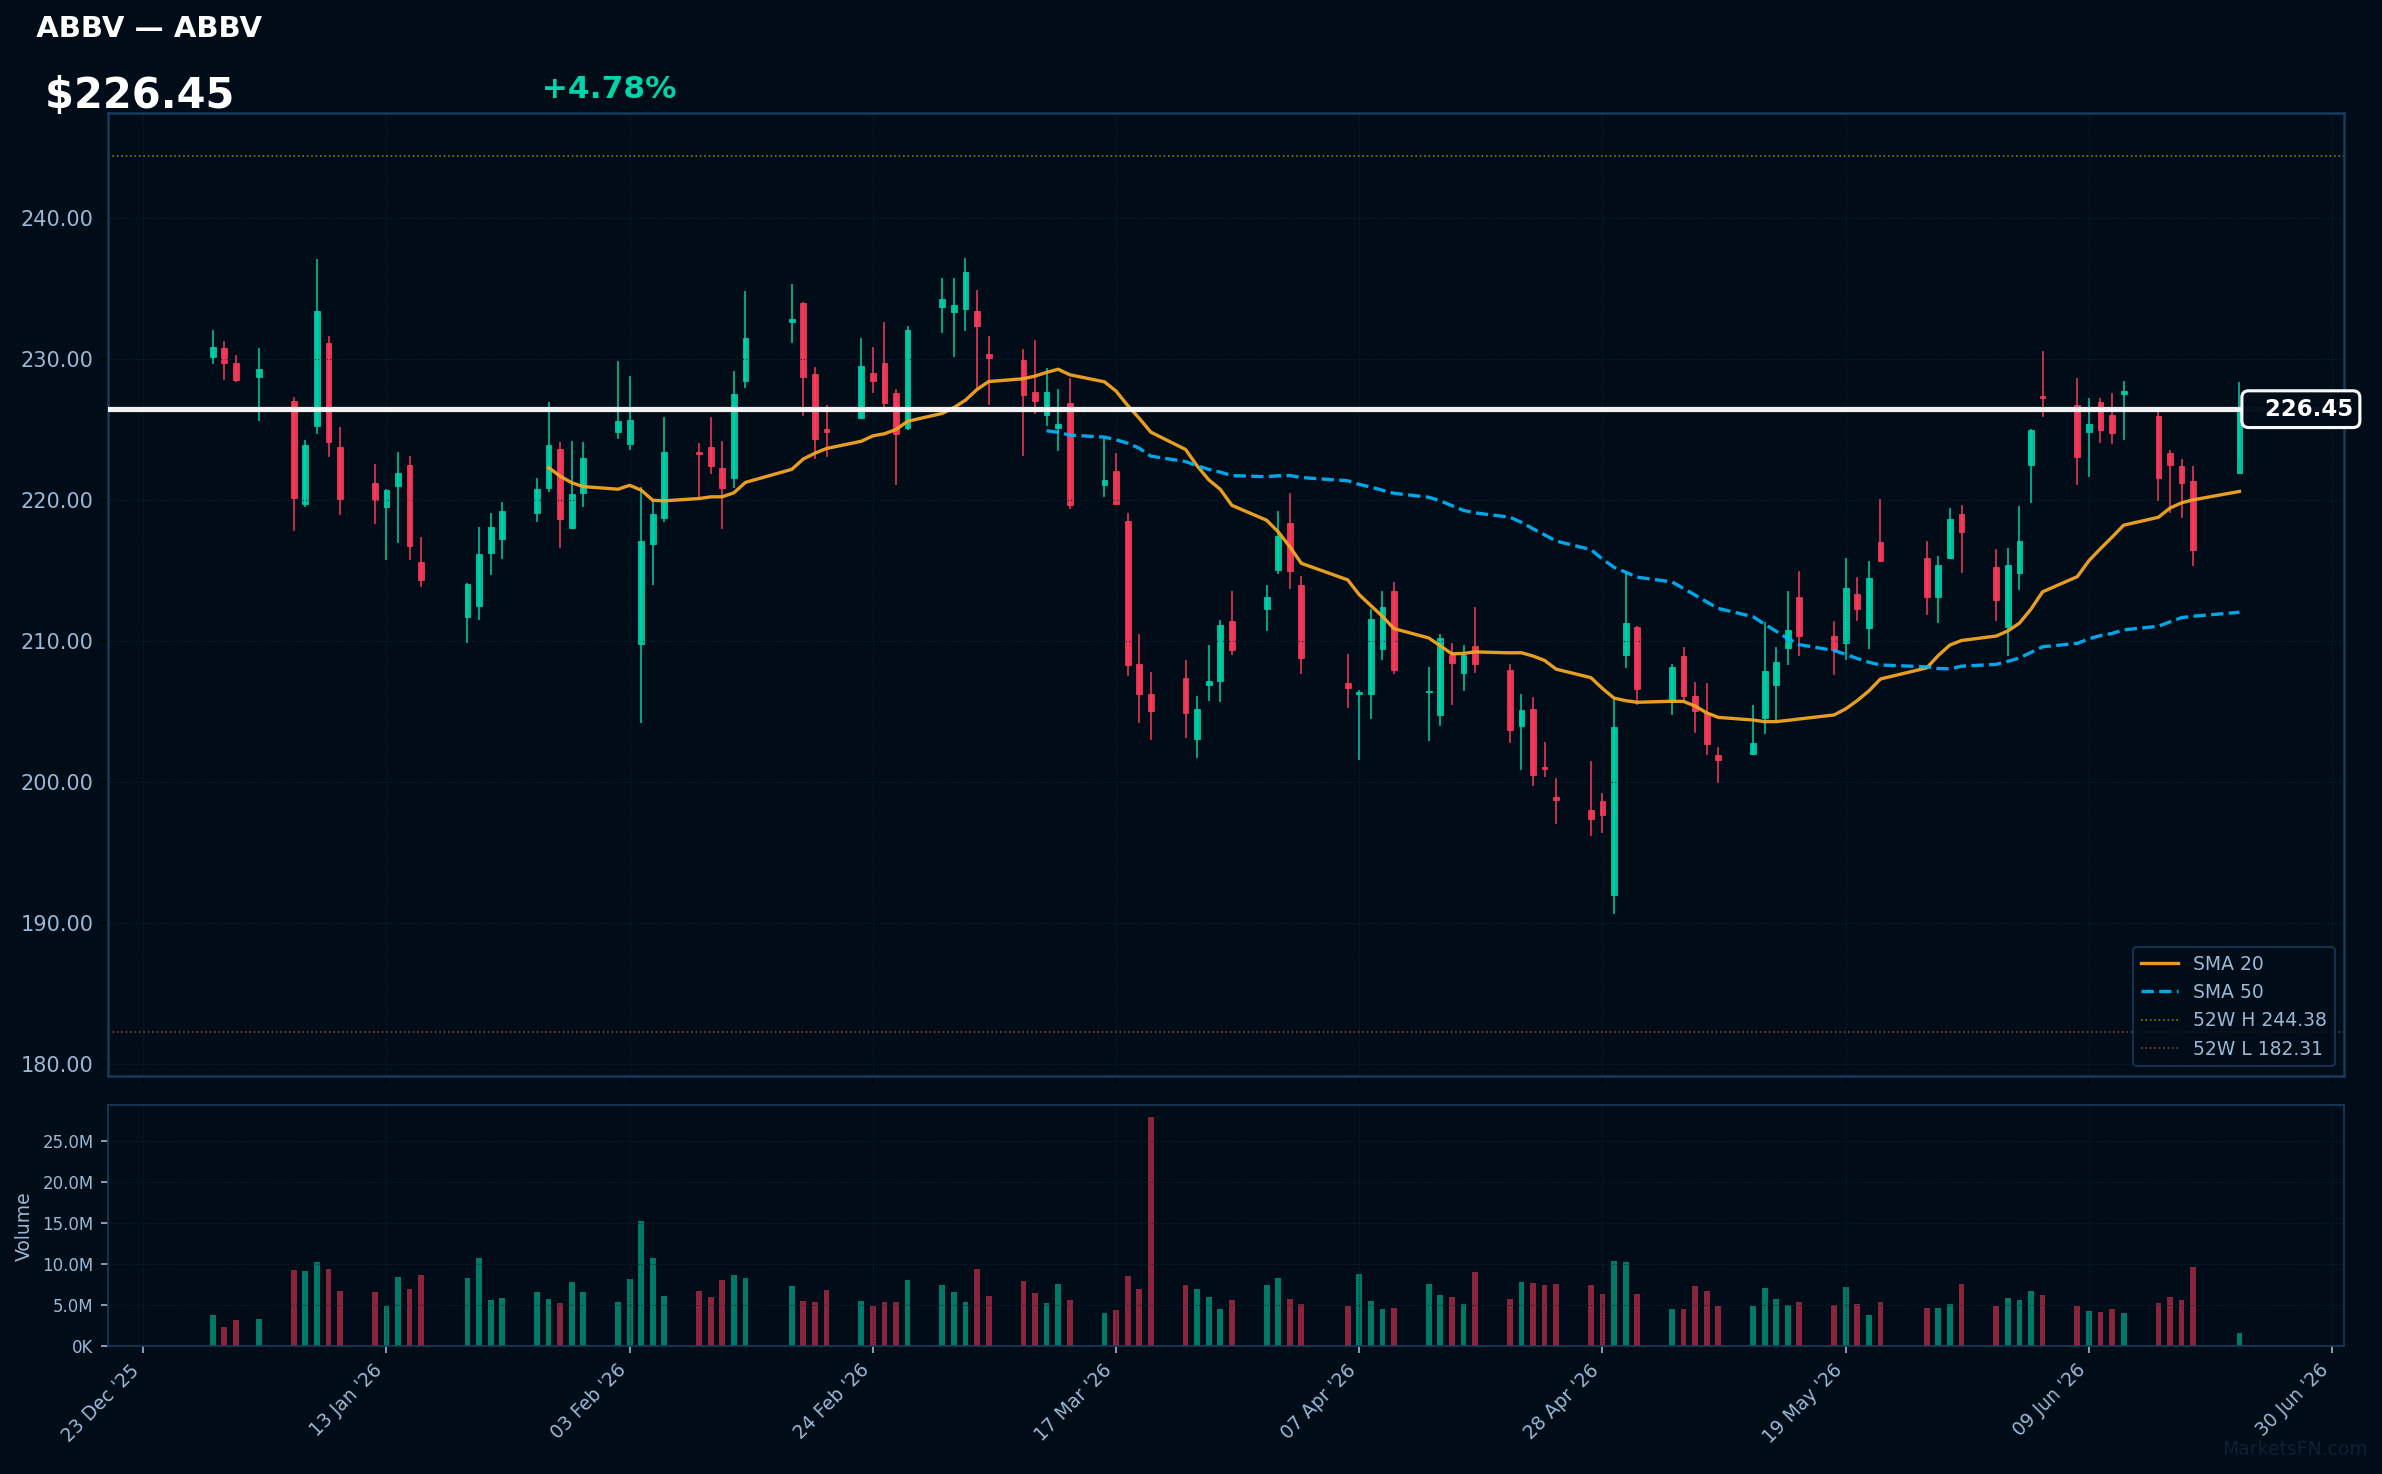Click the tallest red volume bar after 17 Mar
The height and width of the screenshot is (1474, 2382).
[x=1151, y=1231]
